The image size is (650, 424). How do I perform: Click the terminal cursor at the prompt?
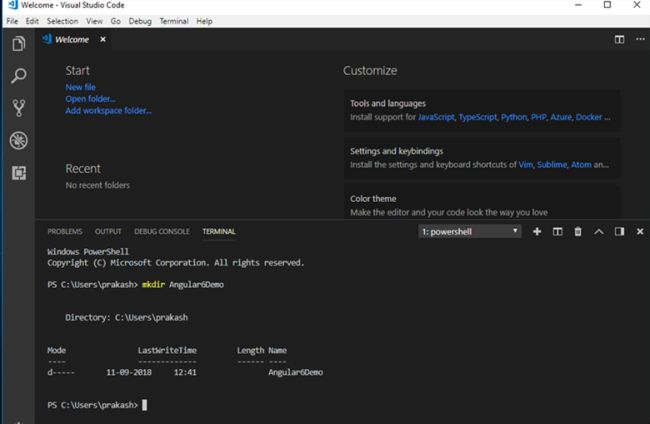pyautogui.click(x=144, y=405)
